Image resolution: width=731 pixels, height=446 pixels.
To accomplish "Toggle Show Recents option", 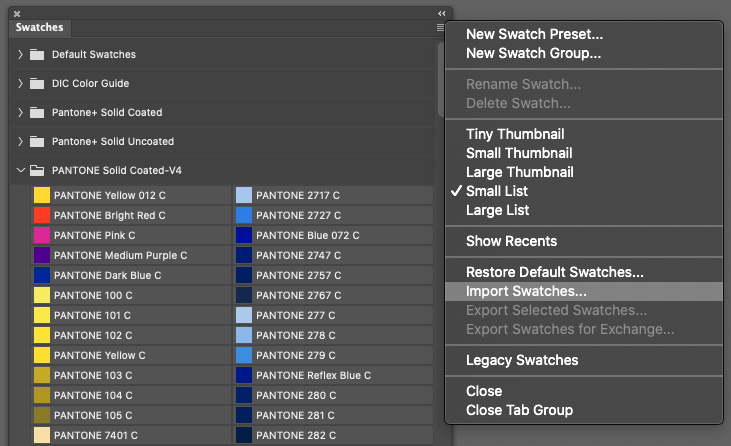I will pos(511,241).
